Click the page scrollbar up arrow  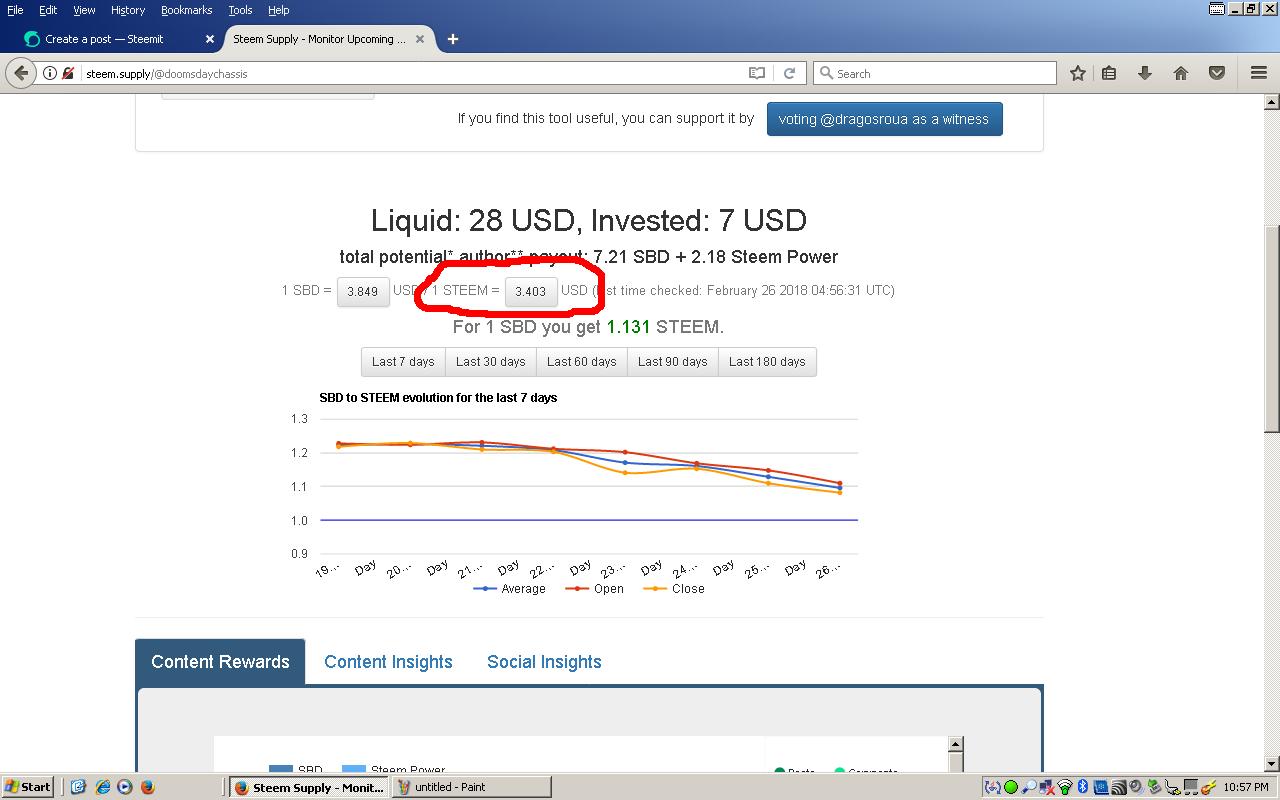(x=1271, y=102)
